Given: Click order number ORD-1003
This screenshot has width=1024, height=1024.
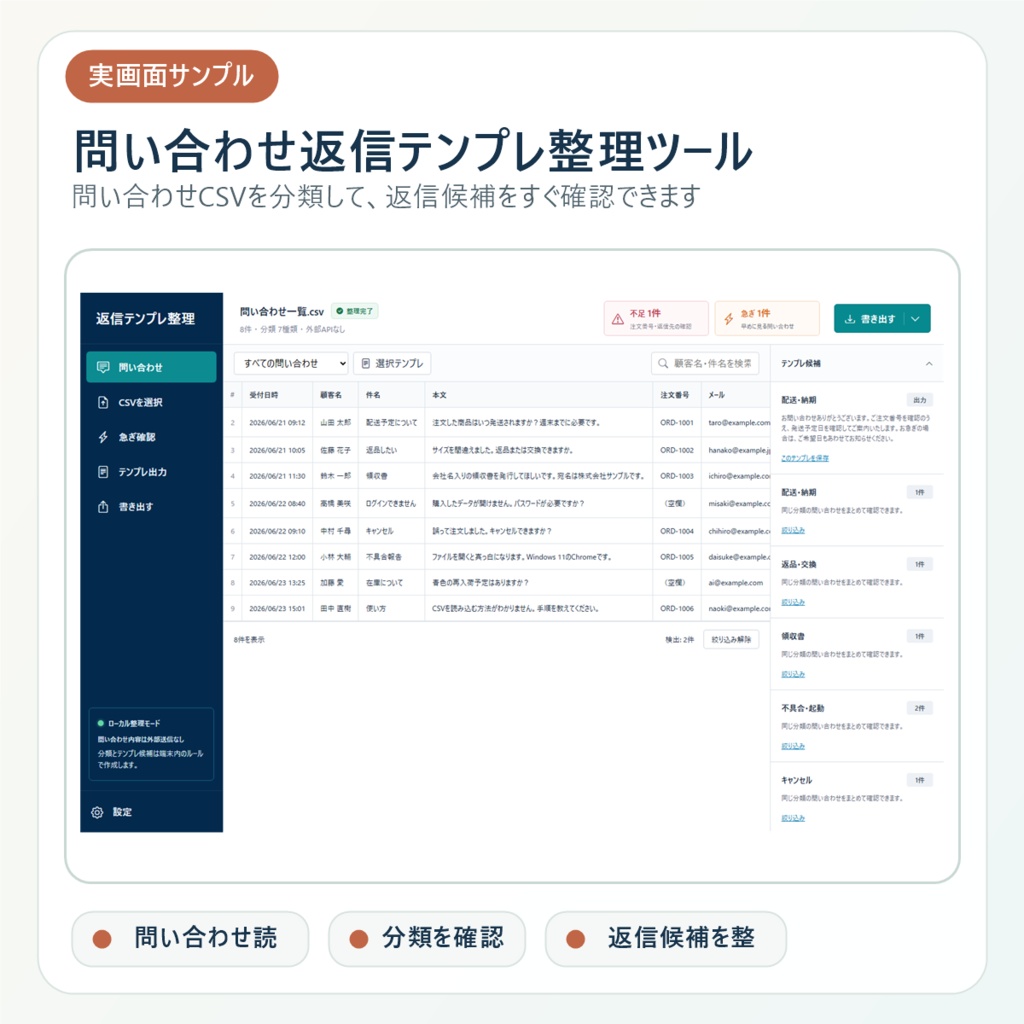Looking at the screenshot, I should point(677,476).
